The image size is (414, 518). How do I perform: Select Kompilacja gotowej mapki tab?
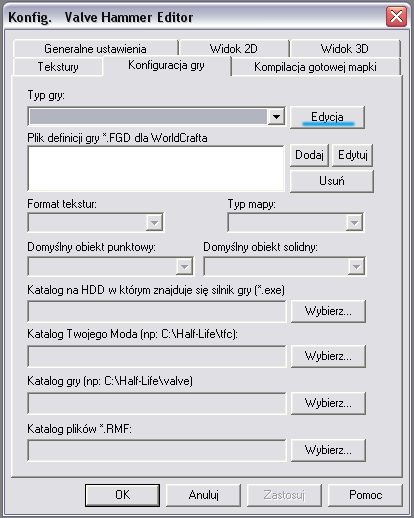(x=315, y=67)
